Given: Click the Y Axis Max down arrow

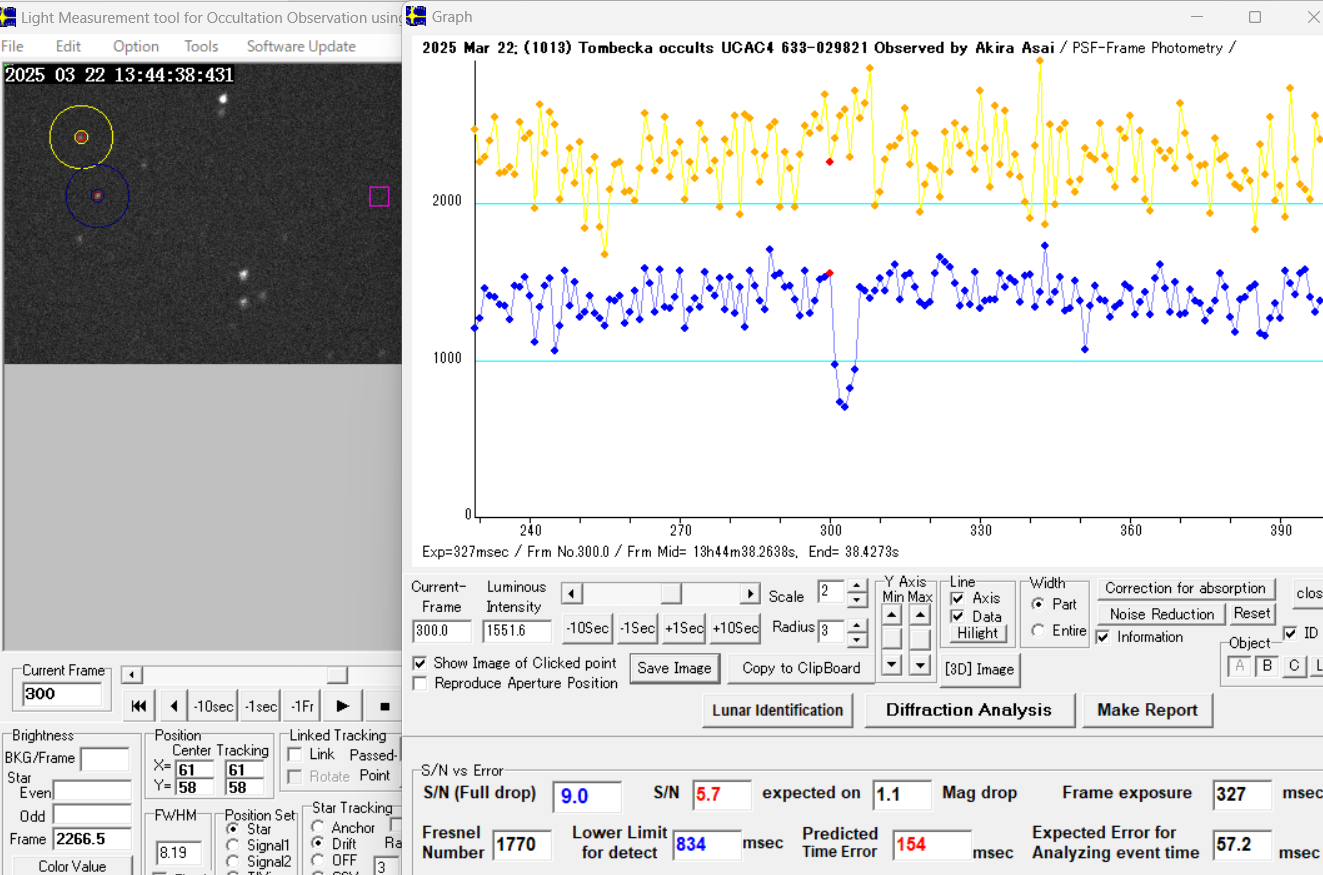Looking at the screenshot, I should (920, 664).
